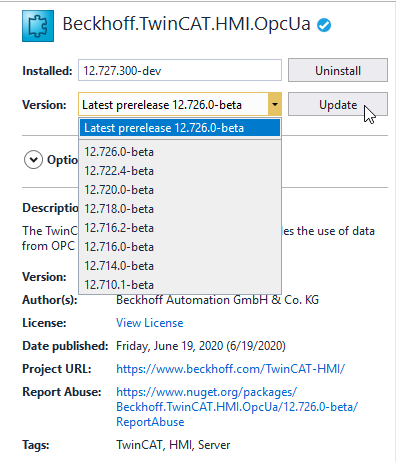Click the Uninstall button

[338, 70]
